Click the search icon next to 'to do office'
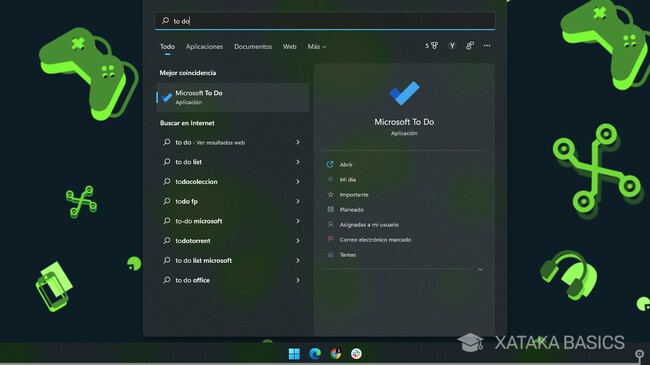Screen dimensions: 650x365 tap(167, 280)
